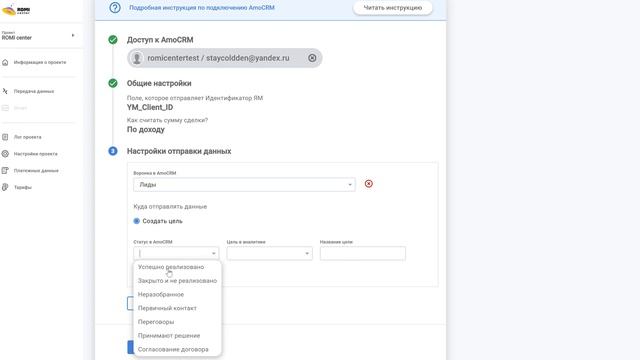
Task: Open Настройки проекта menu item
Action: click(x=36, y=154)
